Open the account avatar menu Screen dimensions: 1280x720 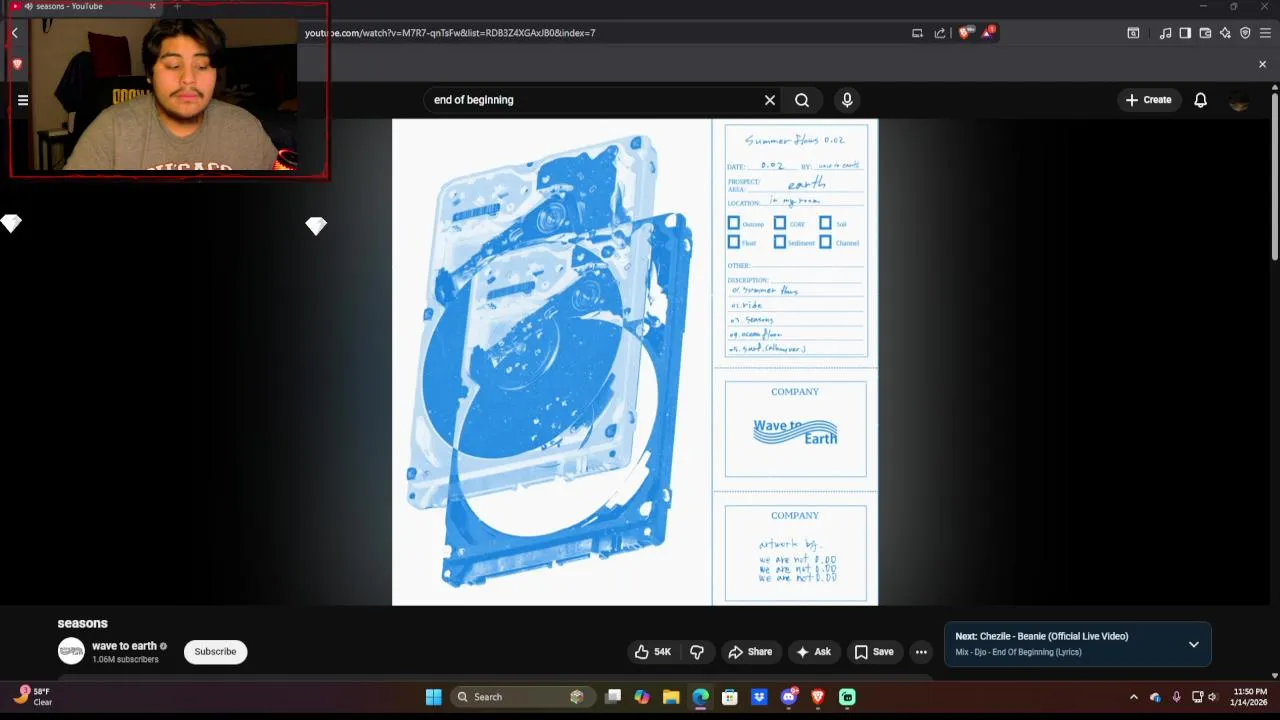pyautogui.click(x=1238, y=100)
